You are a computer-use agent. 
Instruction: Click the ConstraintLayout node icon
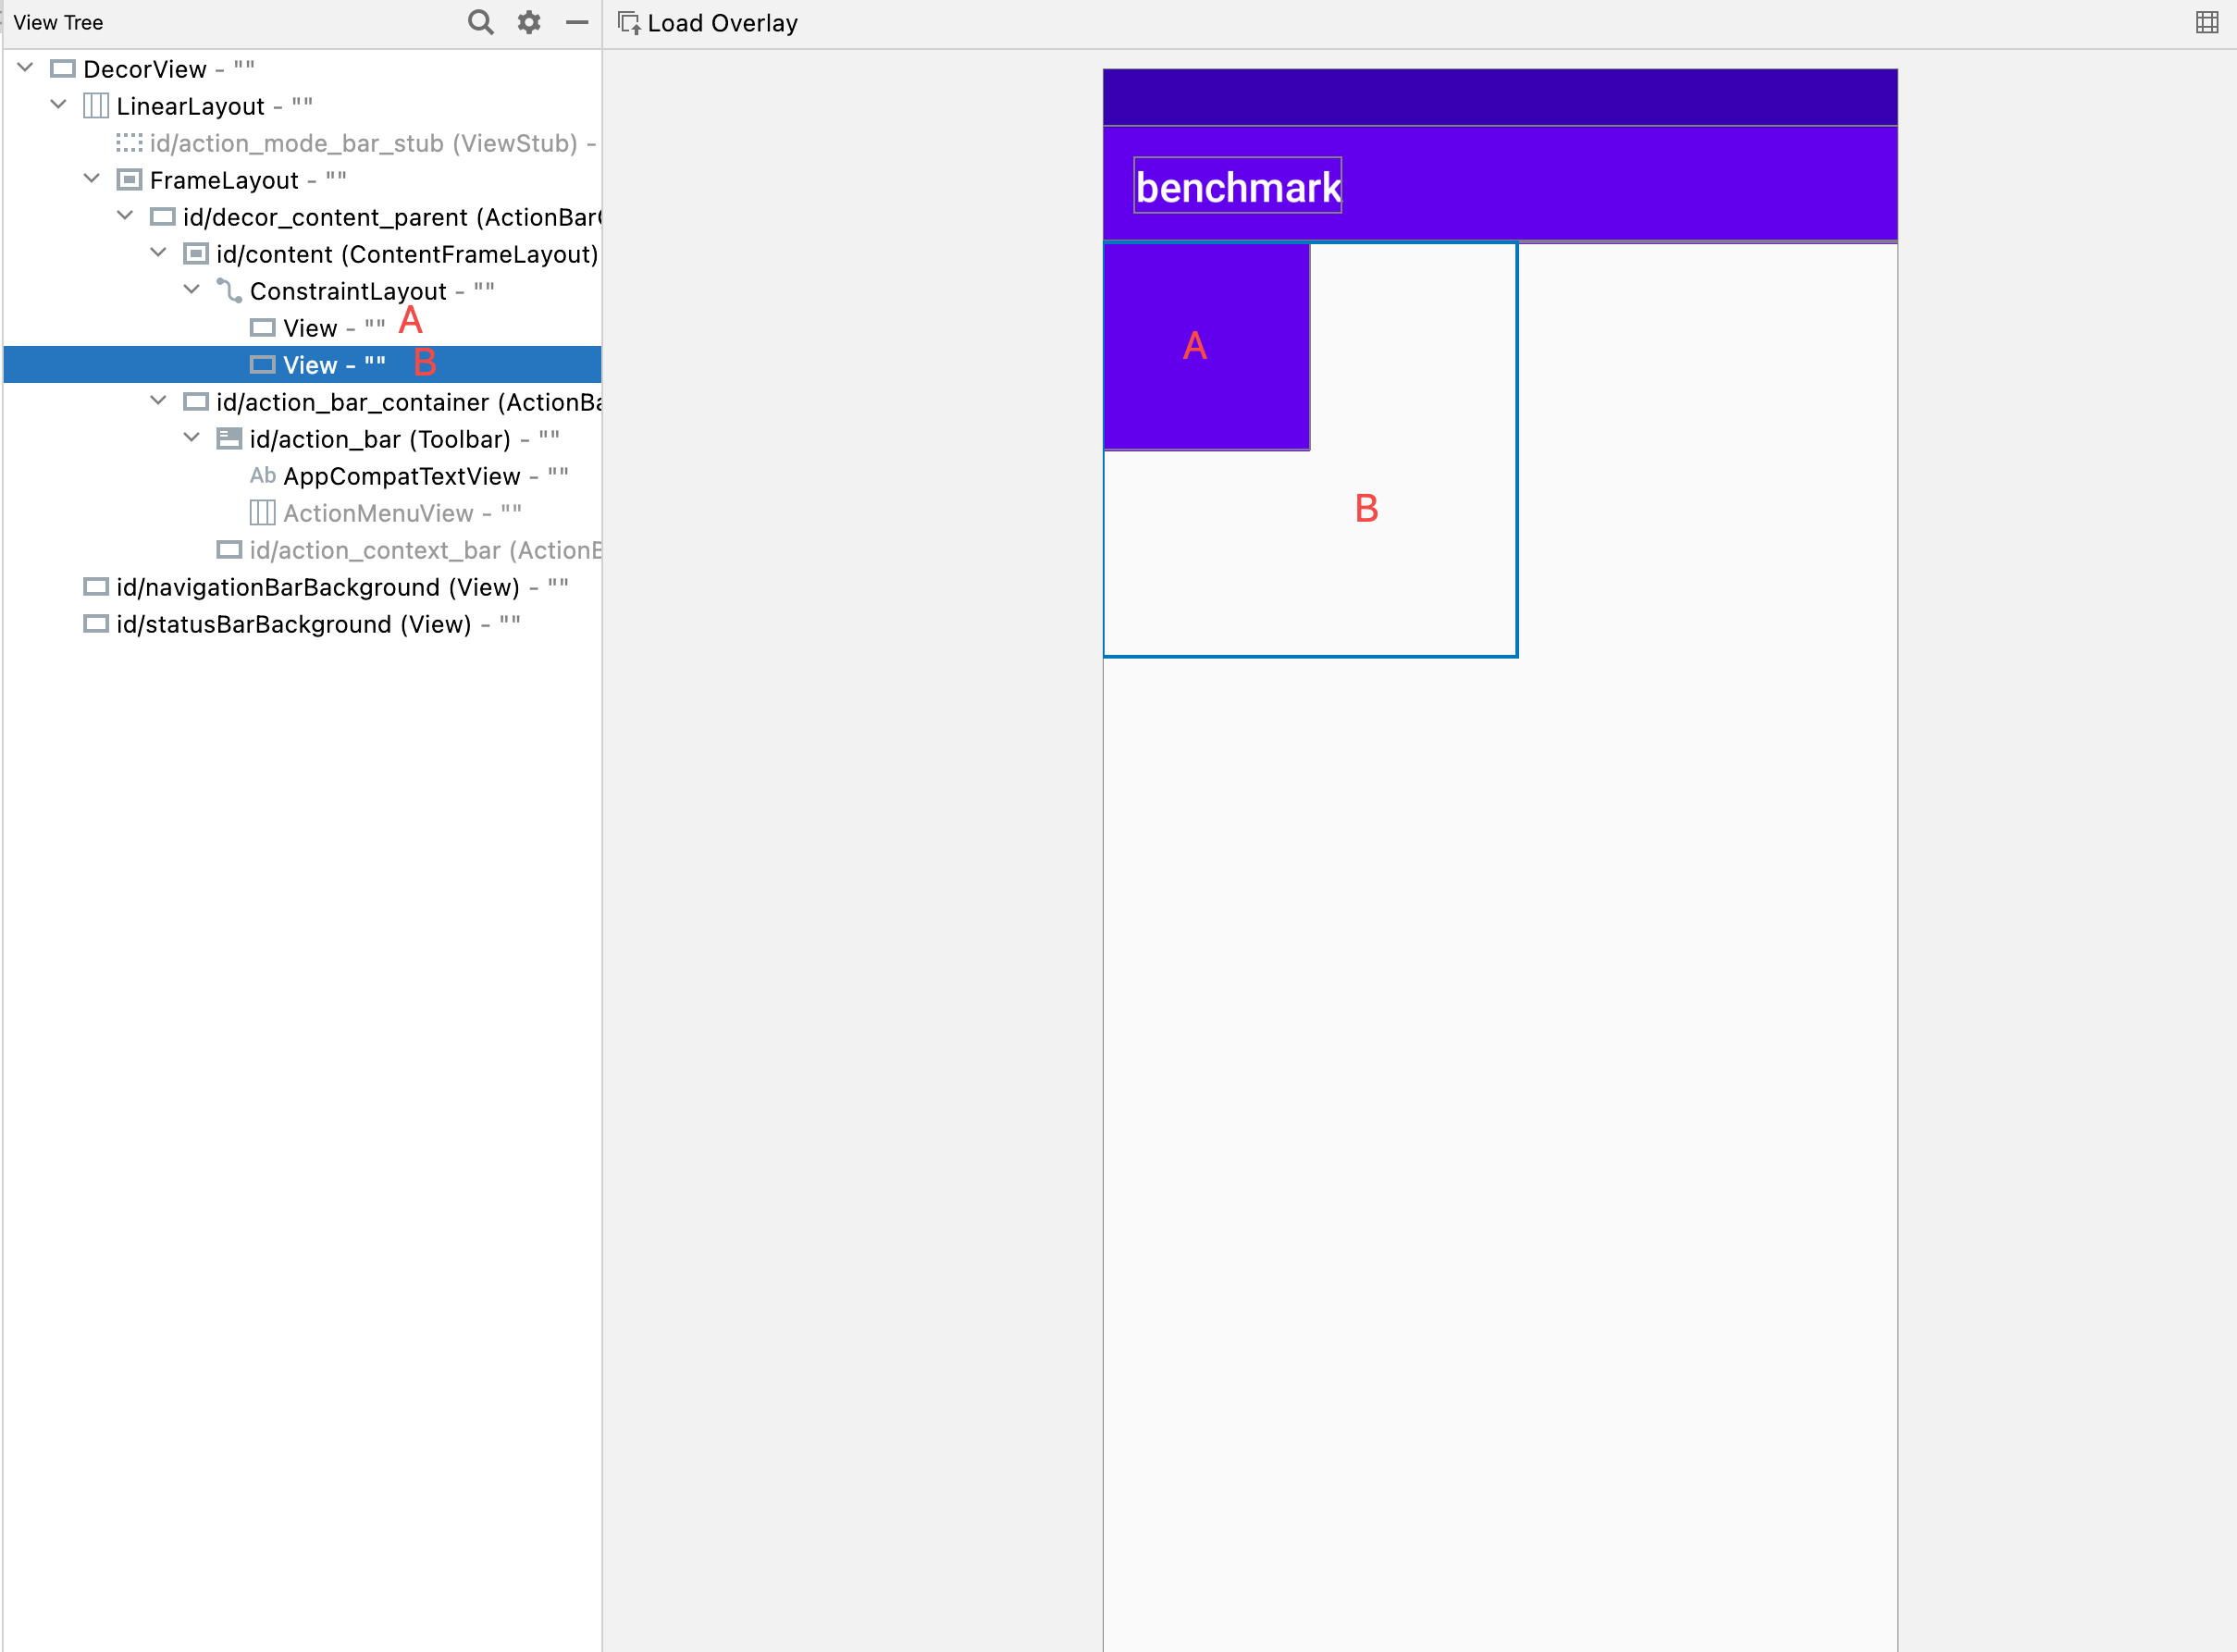(x=229, y=291)
